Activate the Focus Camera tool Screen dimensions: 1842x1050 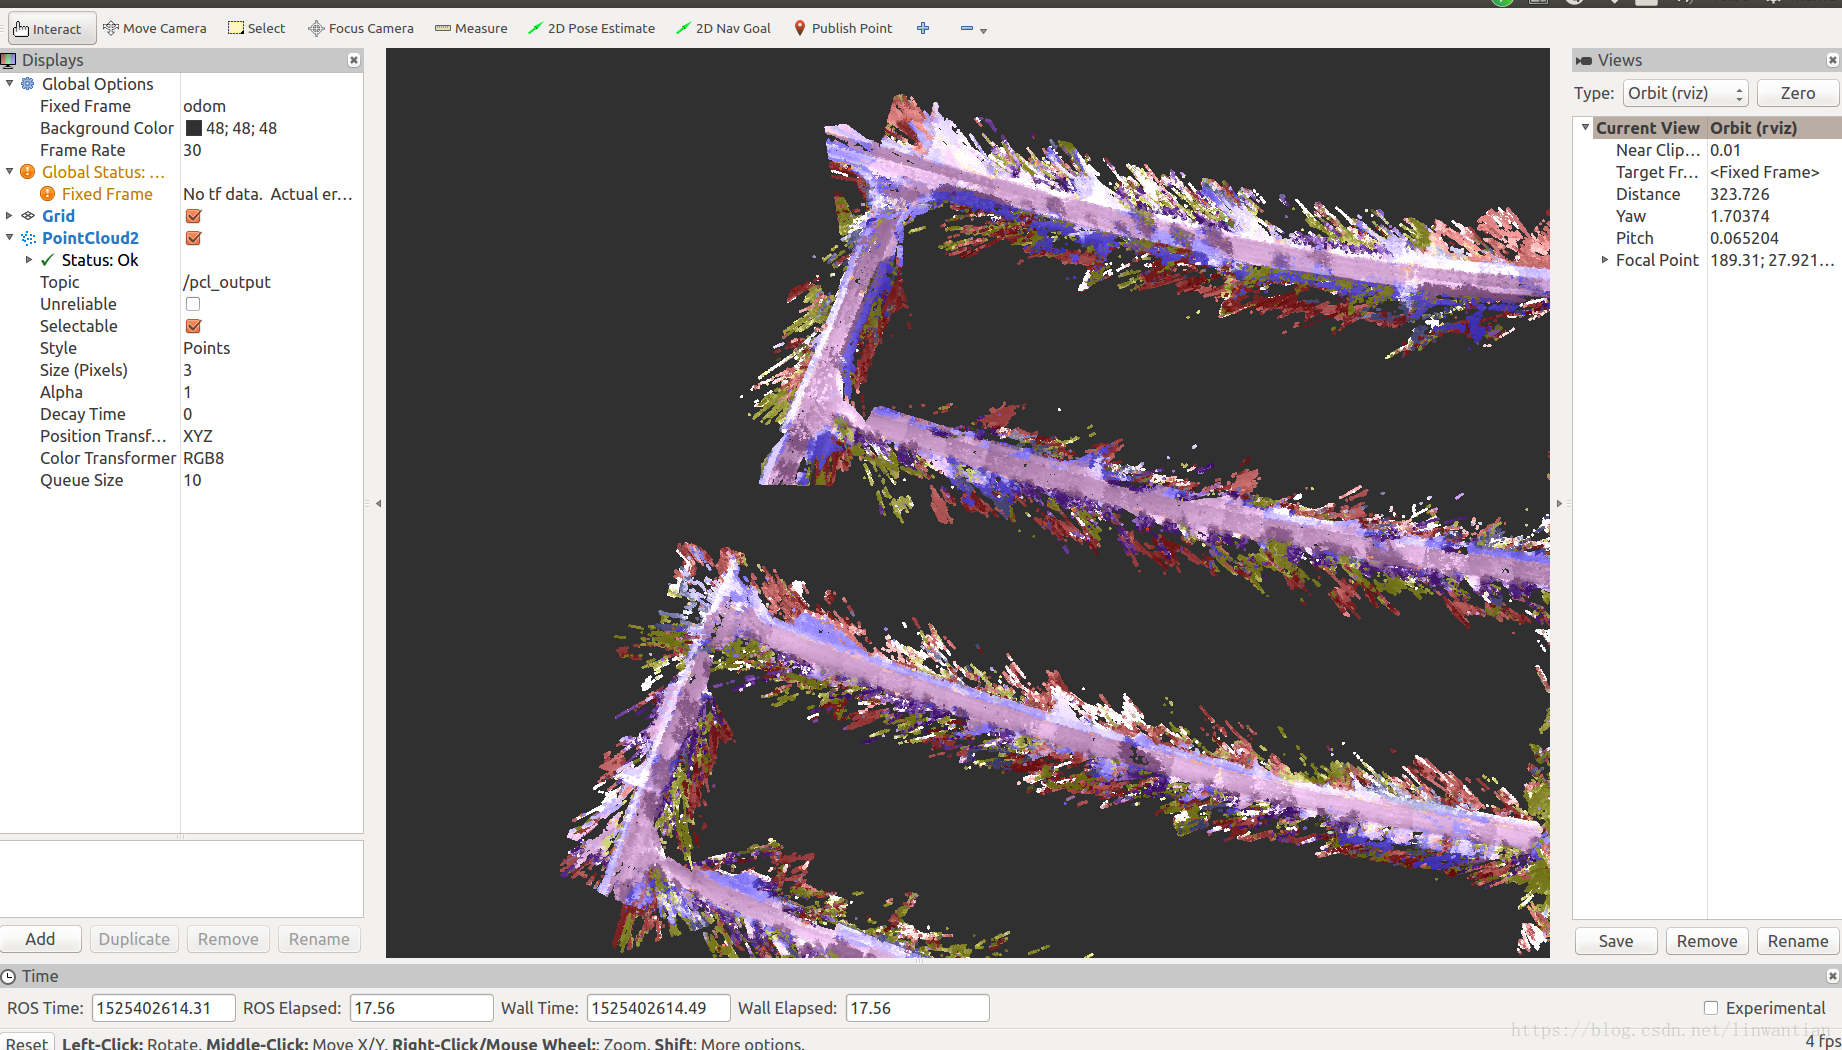pyautogui.click(x=361, y=28)
